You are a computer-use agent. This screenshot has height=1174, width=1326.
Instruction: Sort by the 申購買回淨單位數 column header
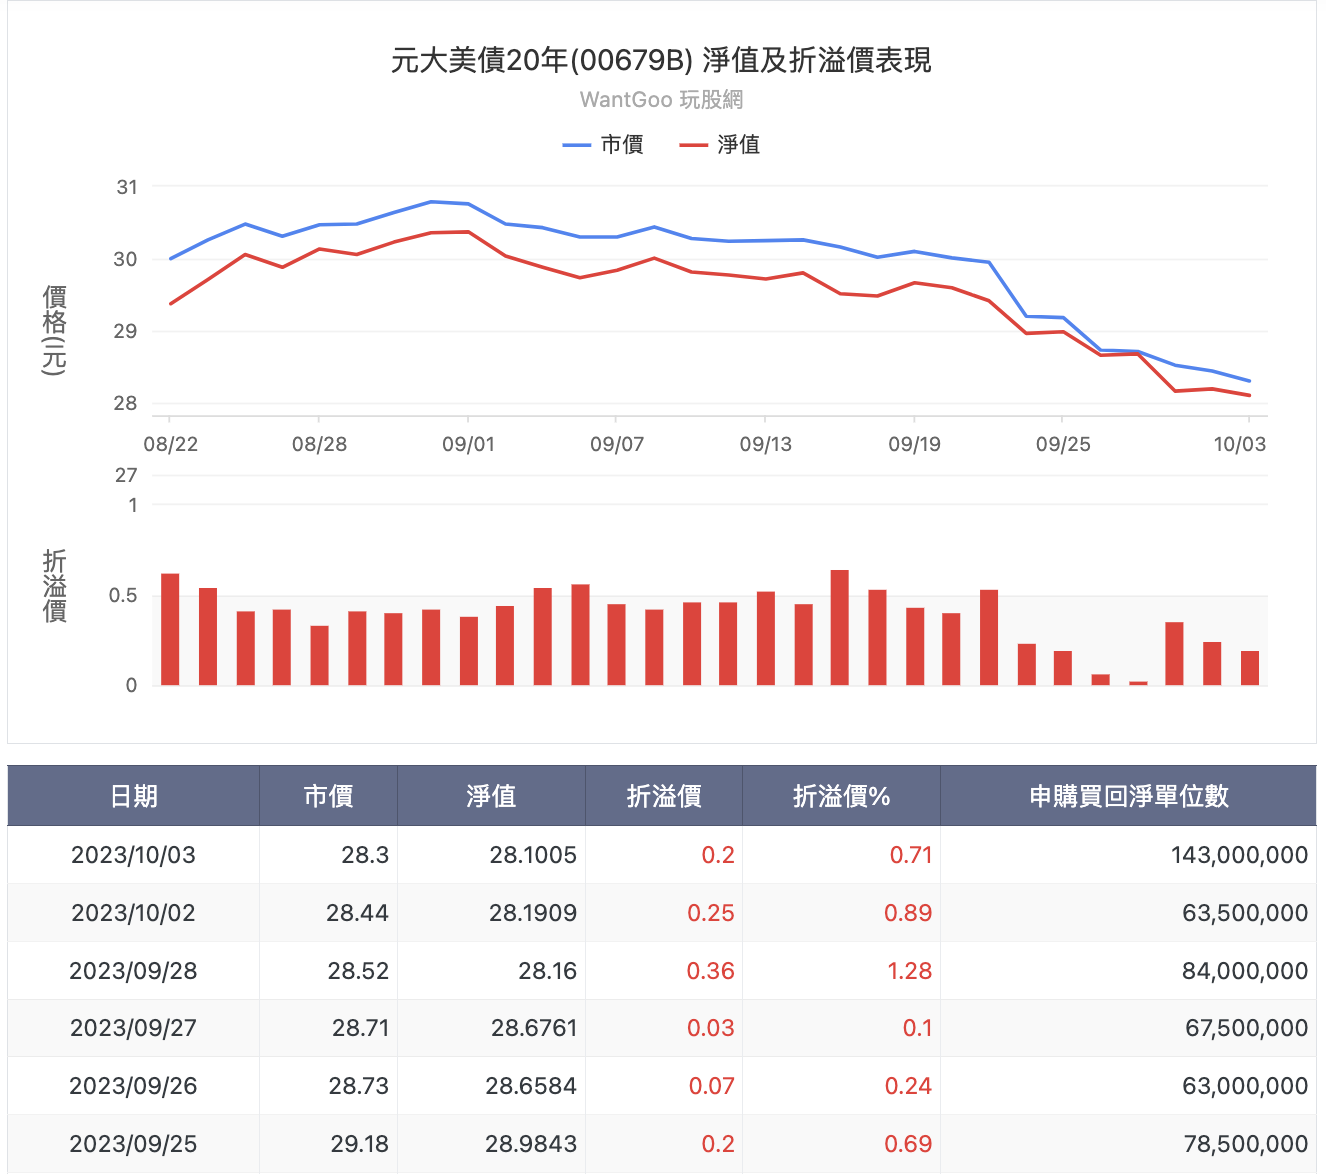click(x=1128, y=796)
